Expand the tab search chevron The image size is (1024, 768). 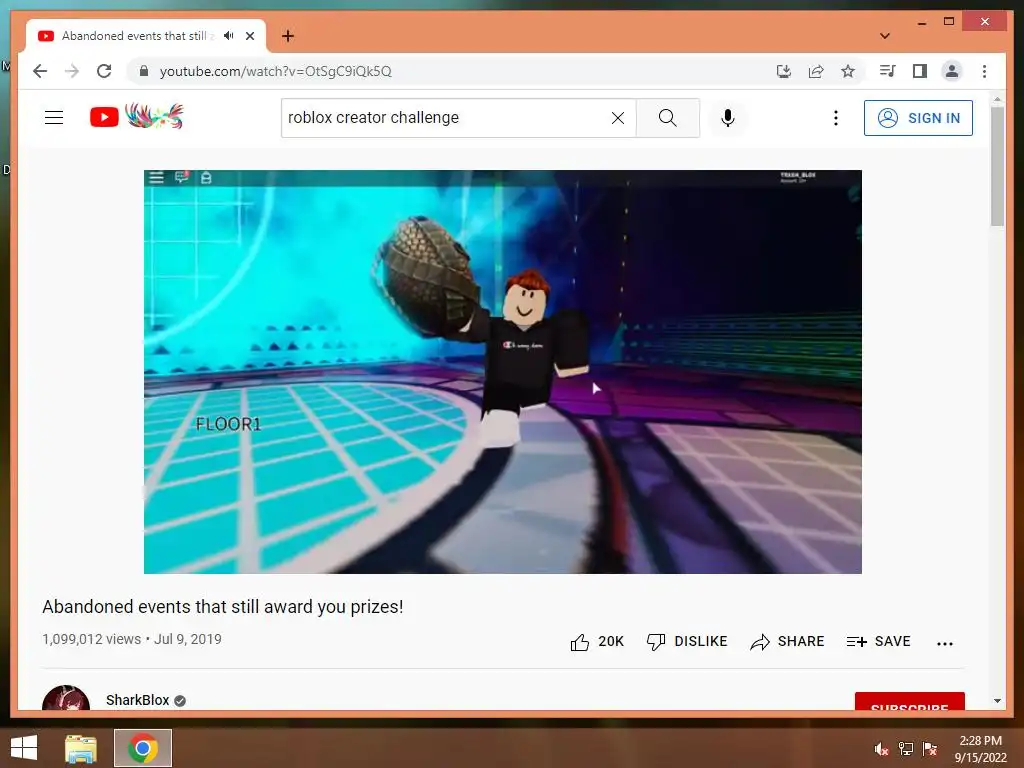coord(885,36)
